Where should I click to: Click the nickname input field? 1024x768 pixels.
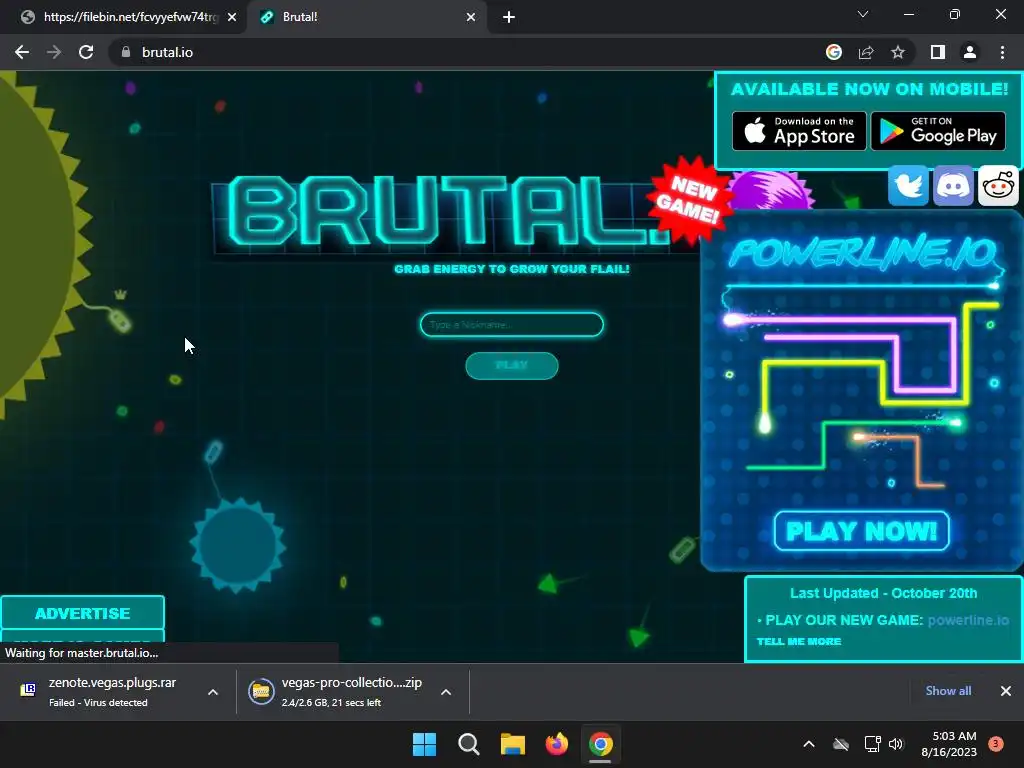coord(512,325)
